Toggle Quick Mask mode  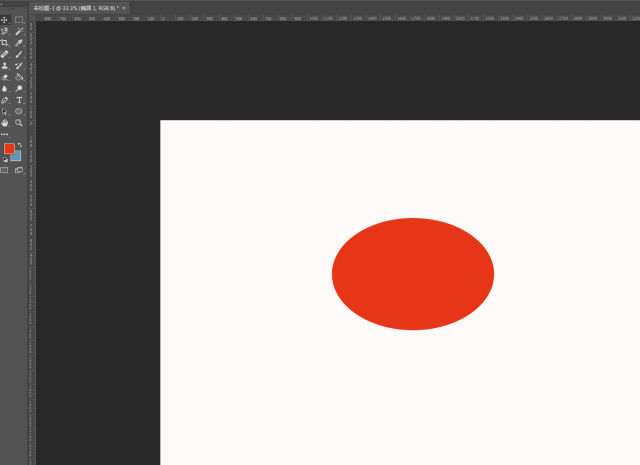point(4,170)
